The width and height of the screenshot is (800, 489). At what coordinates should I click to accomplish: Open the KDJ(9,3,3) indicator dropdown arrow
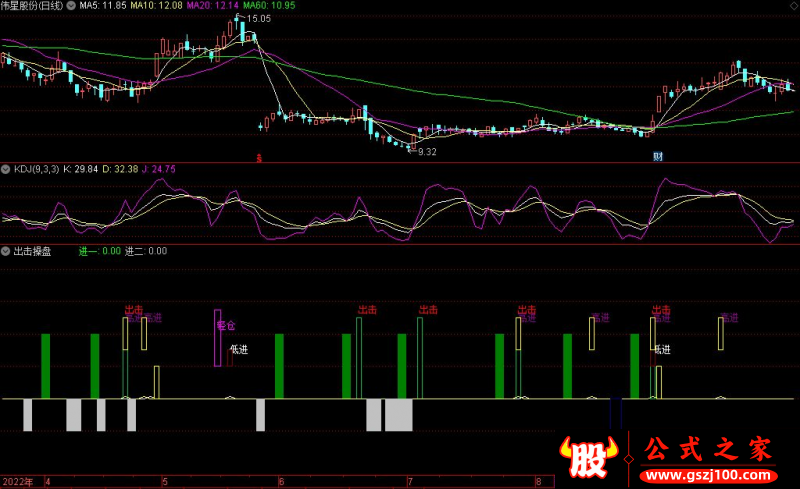pyautogui.click(x=6, y=169)
